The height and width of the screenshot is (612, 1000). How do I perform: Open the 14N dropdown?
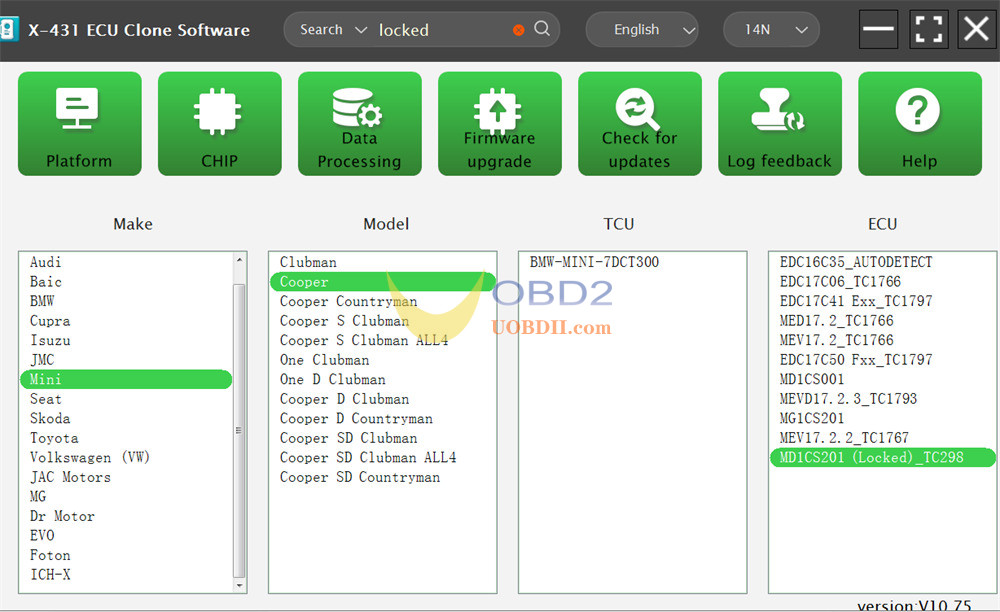(771, 29)
